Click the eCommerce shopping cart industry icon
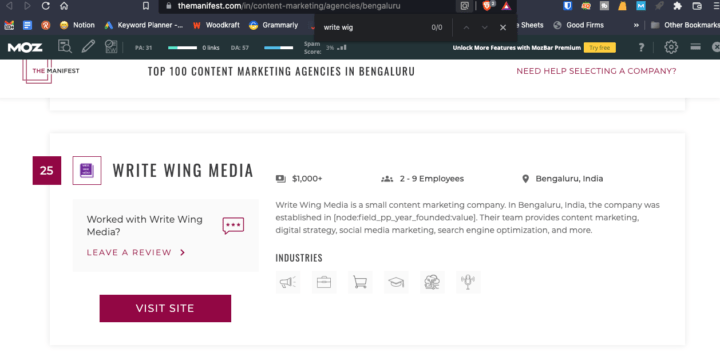Image resolution: width=720 pixels, height=360 pixels. (360, 282)
